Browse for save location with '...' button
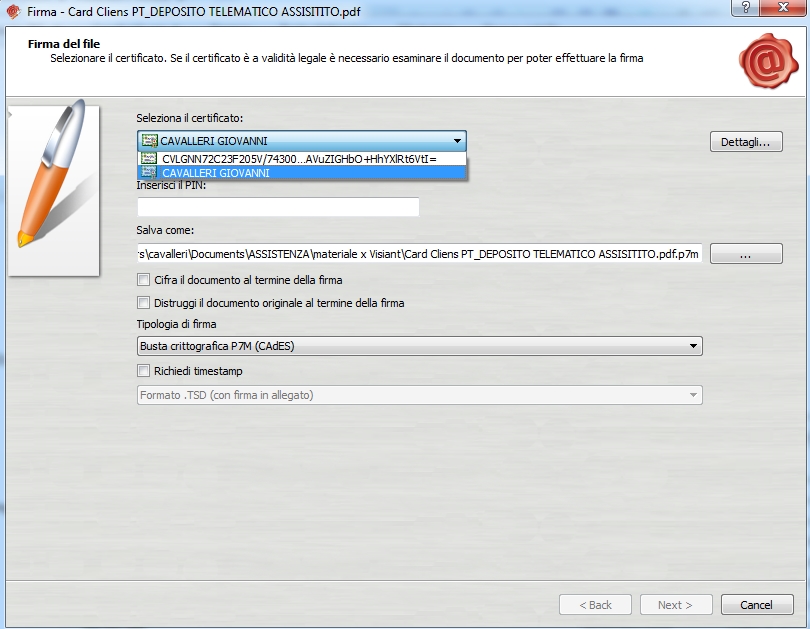This screenshot has width=810, height=629. (745, 255)
